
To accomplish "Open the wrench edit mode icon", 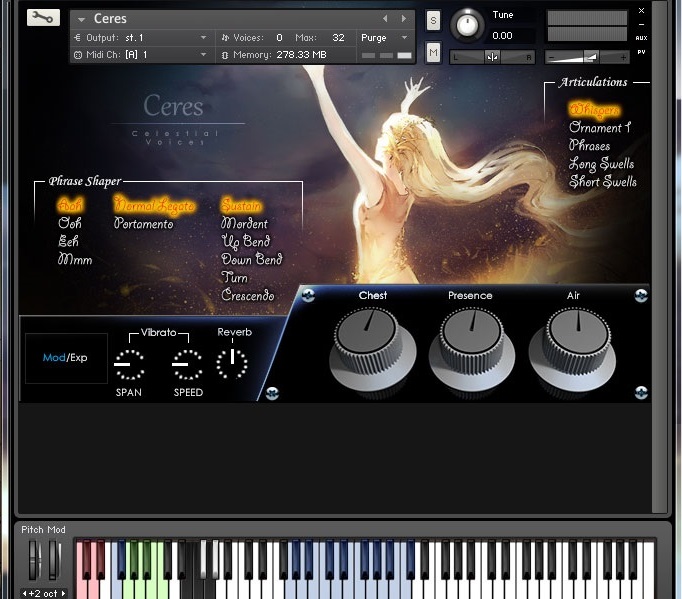I will tap(43, 17).
